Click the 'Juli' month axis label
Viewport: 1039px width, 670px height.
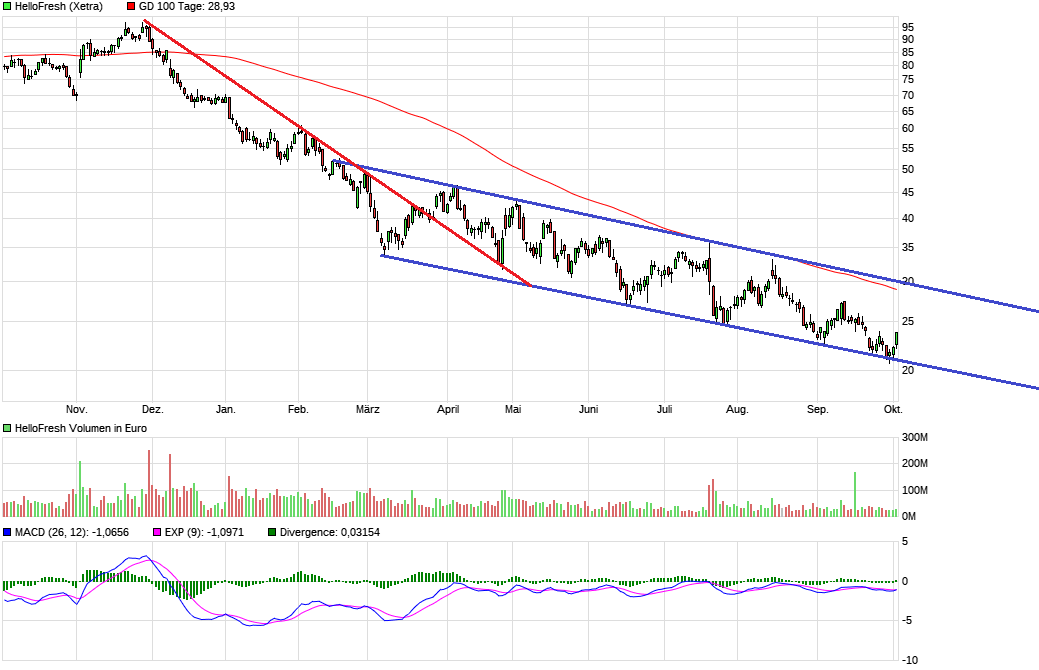pyautogui.click(x=665, y=410)
